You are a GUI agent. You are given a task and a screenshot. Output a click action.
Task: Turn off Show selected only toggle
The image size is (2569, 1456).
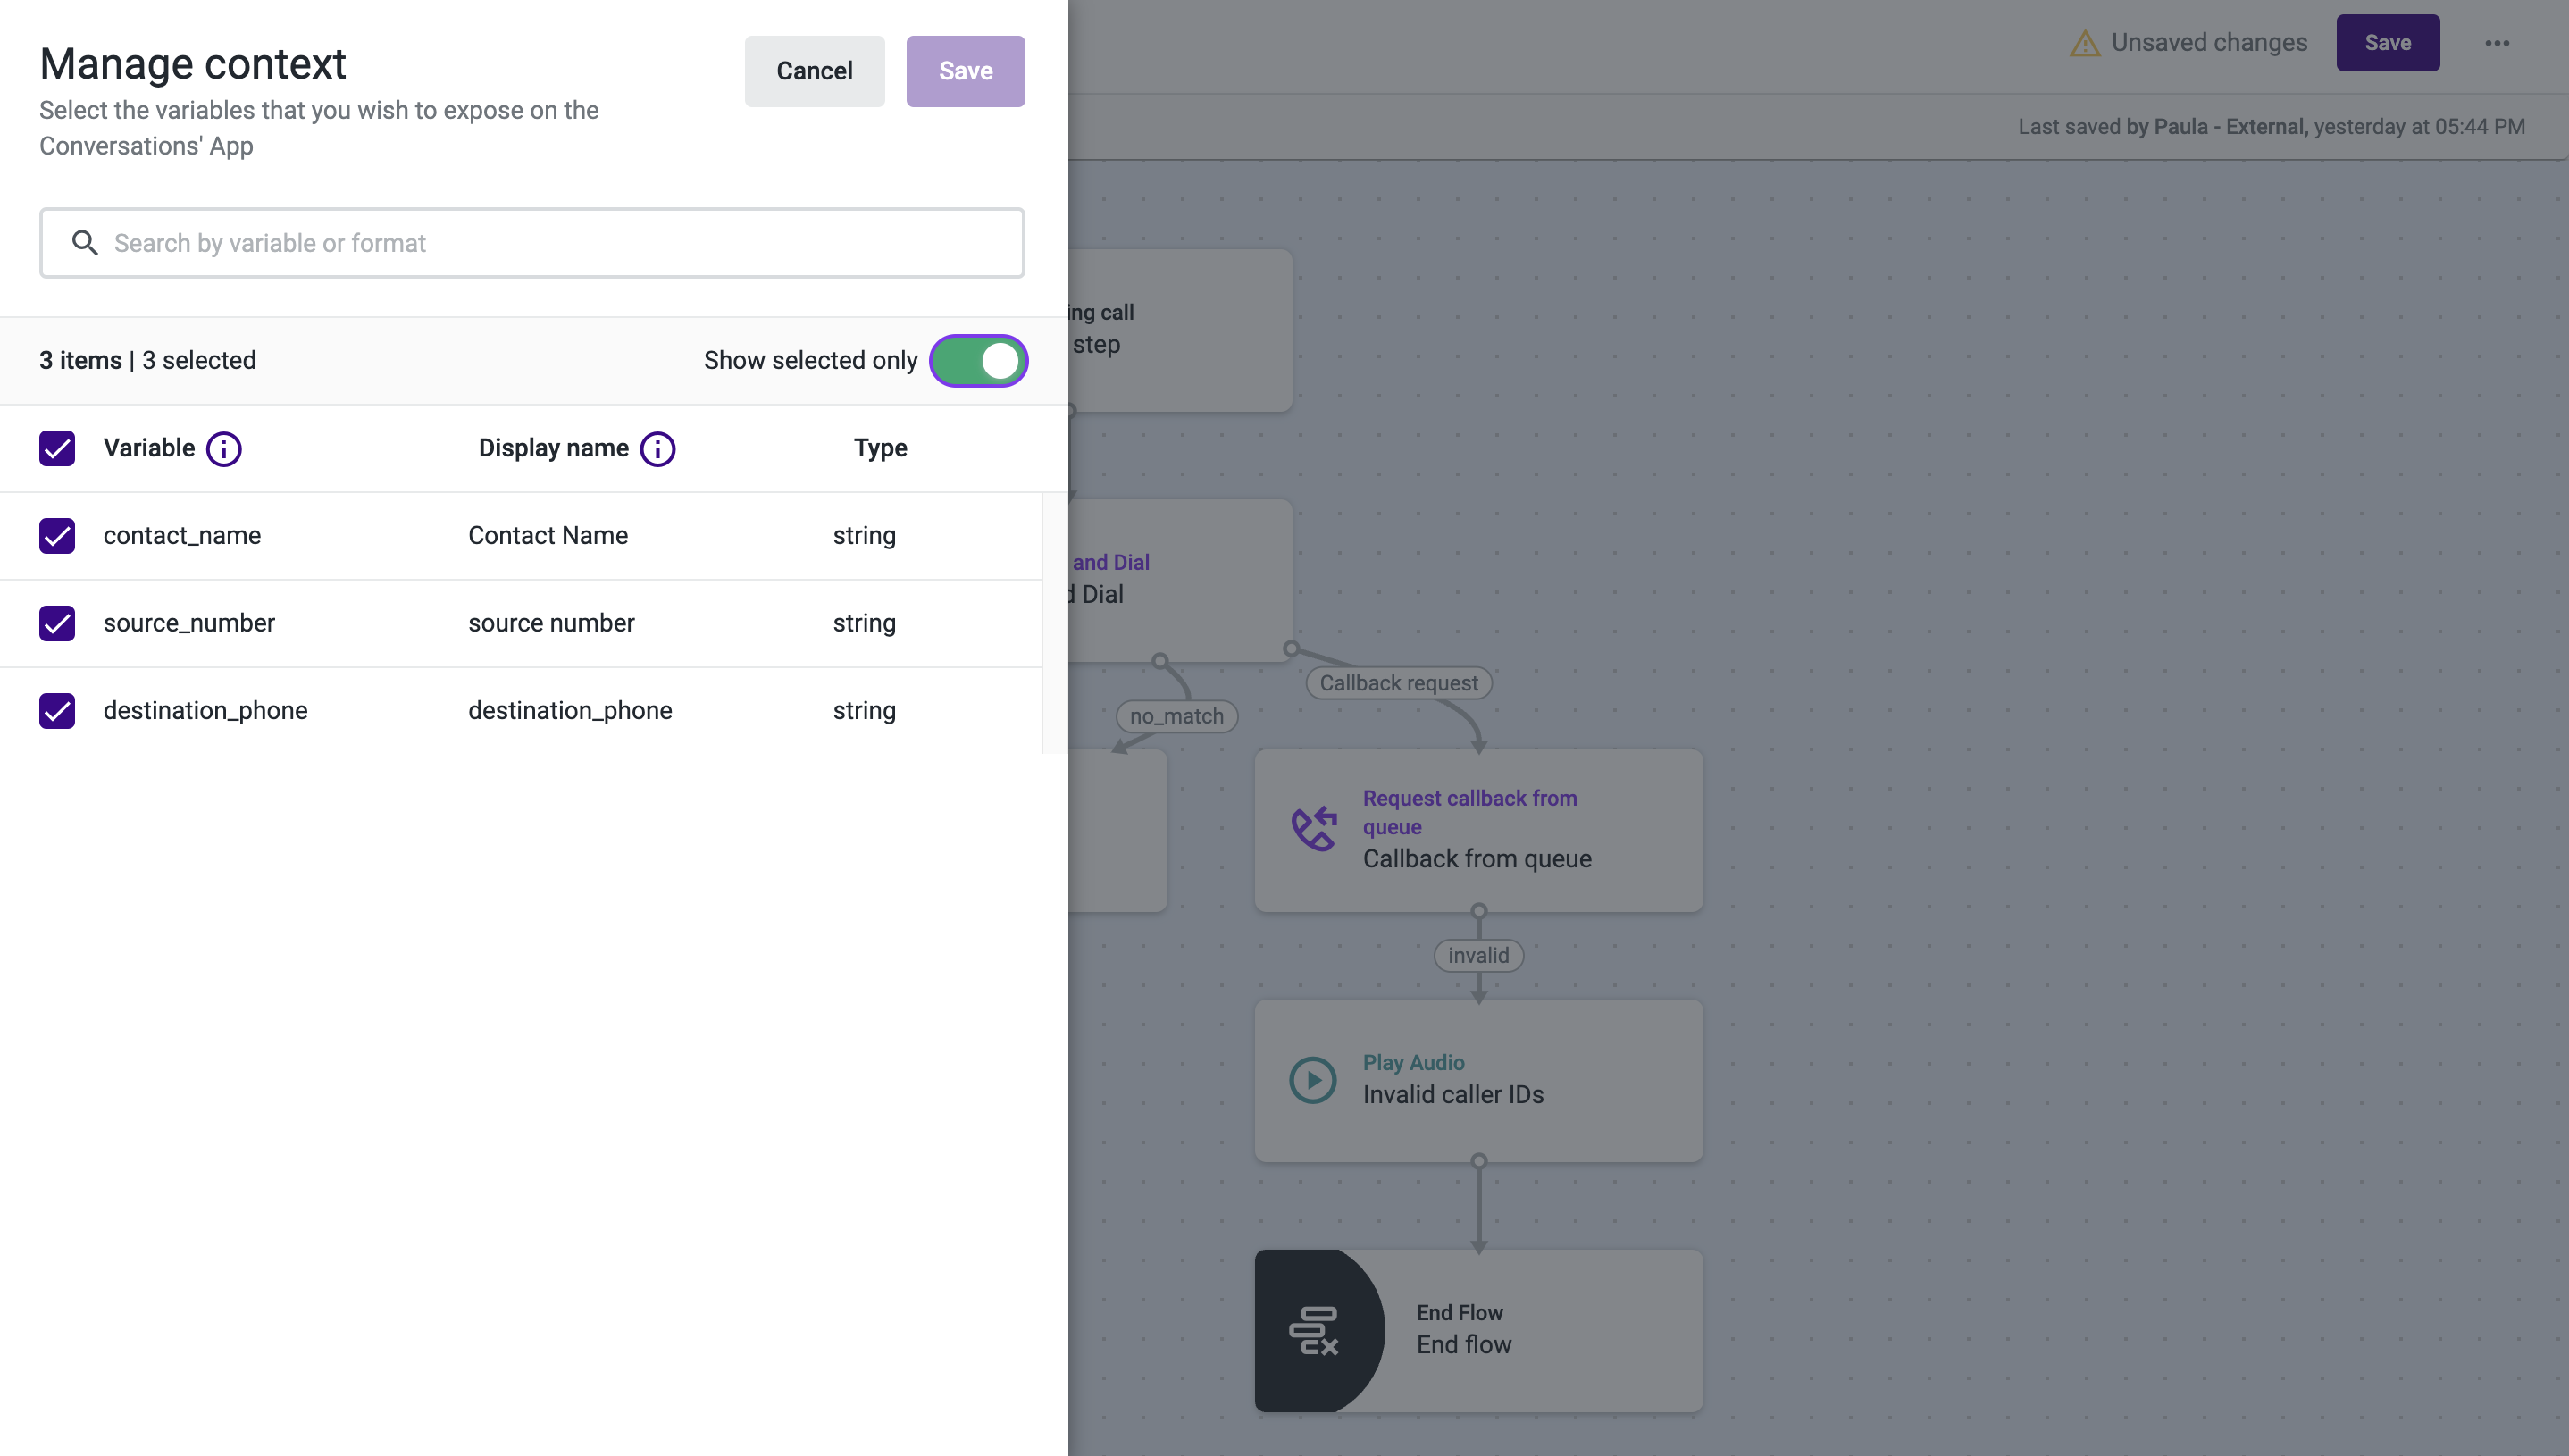click(x=978, y=361)
